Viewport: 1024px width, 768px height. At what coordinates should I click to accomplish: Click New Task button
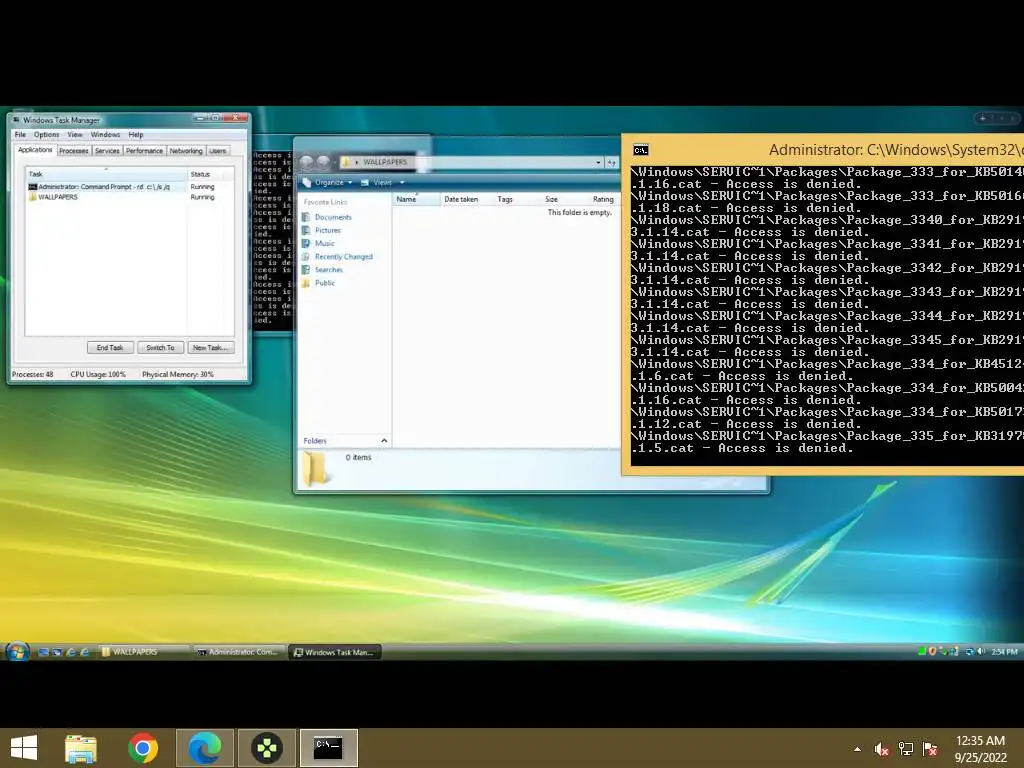(x=210, y=347)
